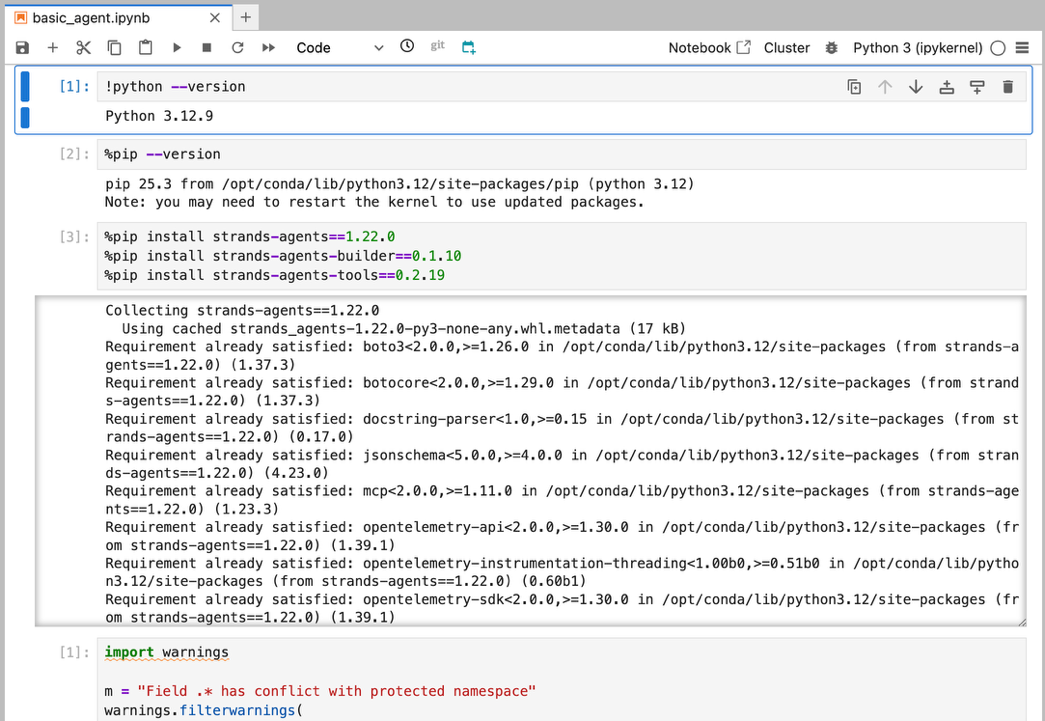Viewport: 1045px width, 721px height.
Task: Switch kernel via Python 3 (ipykernel)
Action: coord(917,47)
